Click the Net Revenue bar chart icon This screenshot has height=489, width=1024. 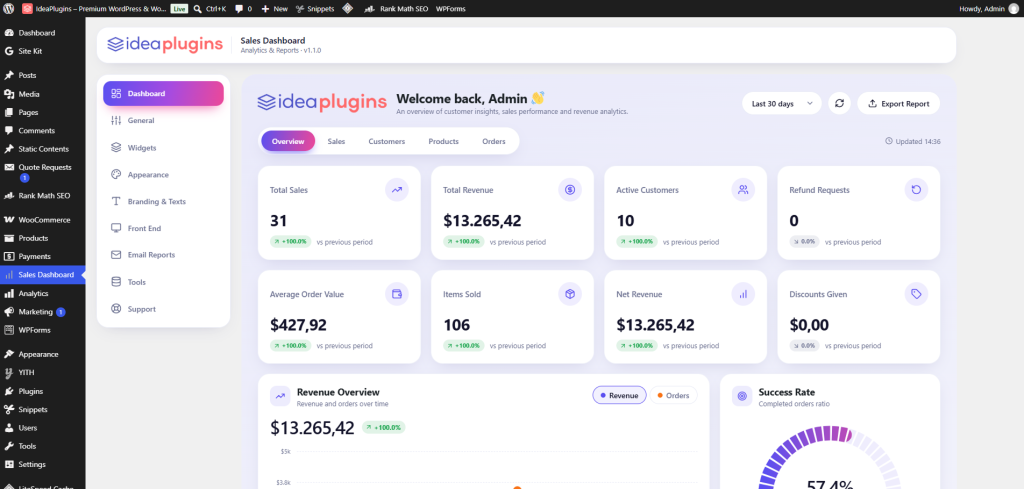click(743, 294)
